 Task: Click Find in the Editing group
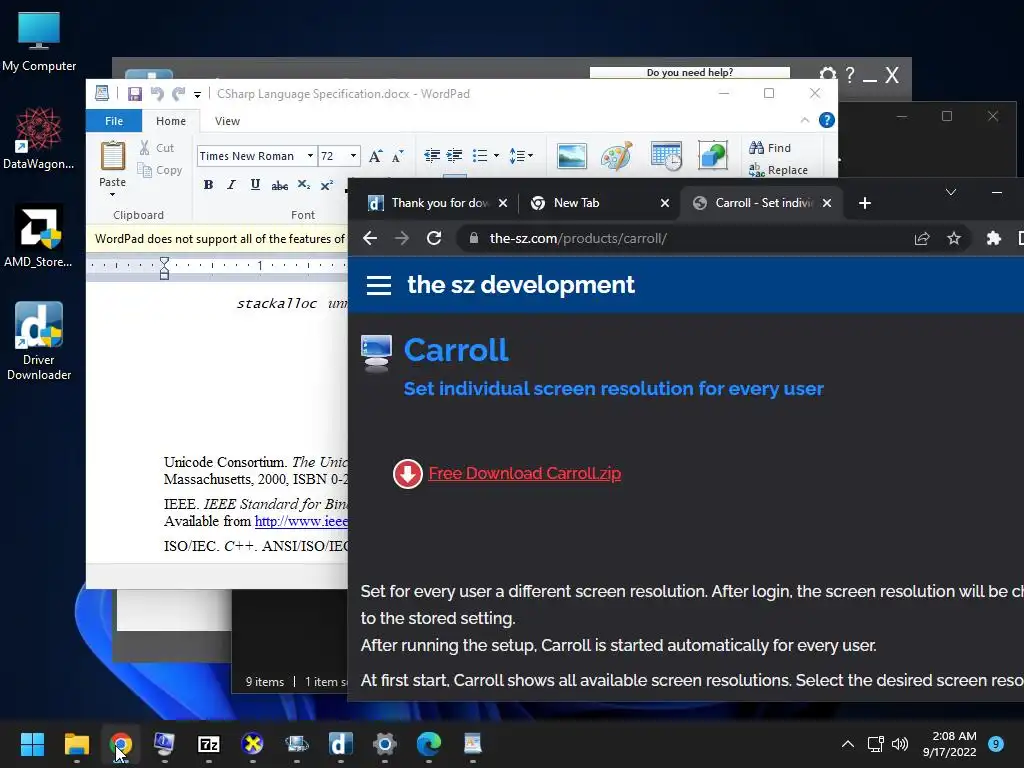[x=770, y=148]
